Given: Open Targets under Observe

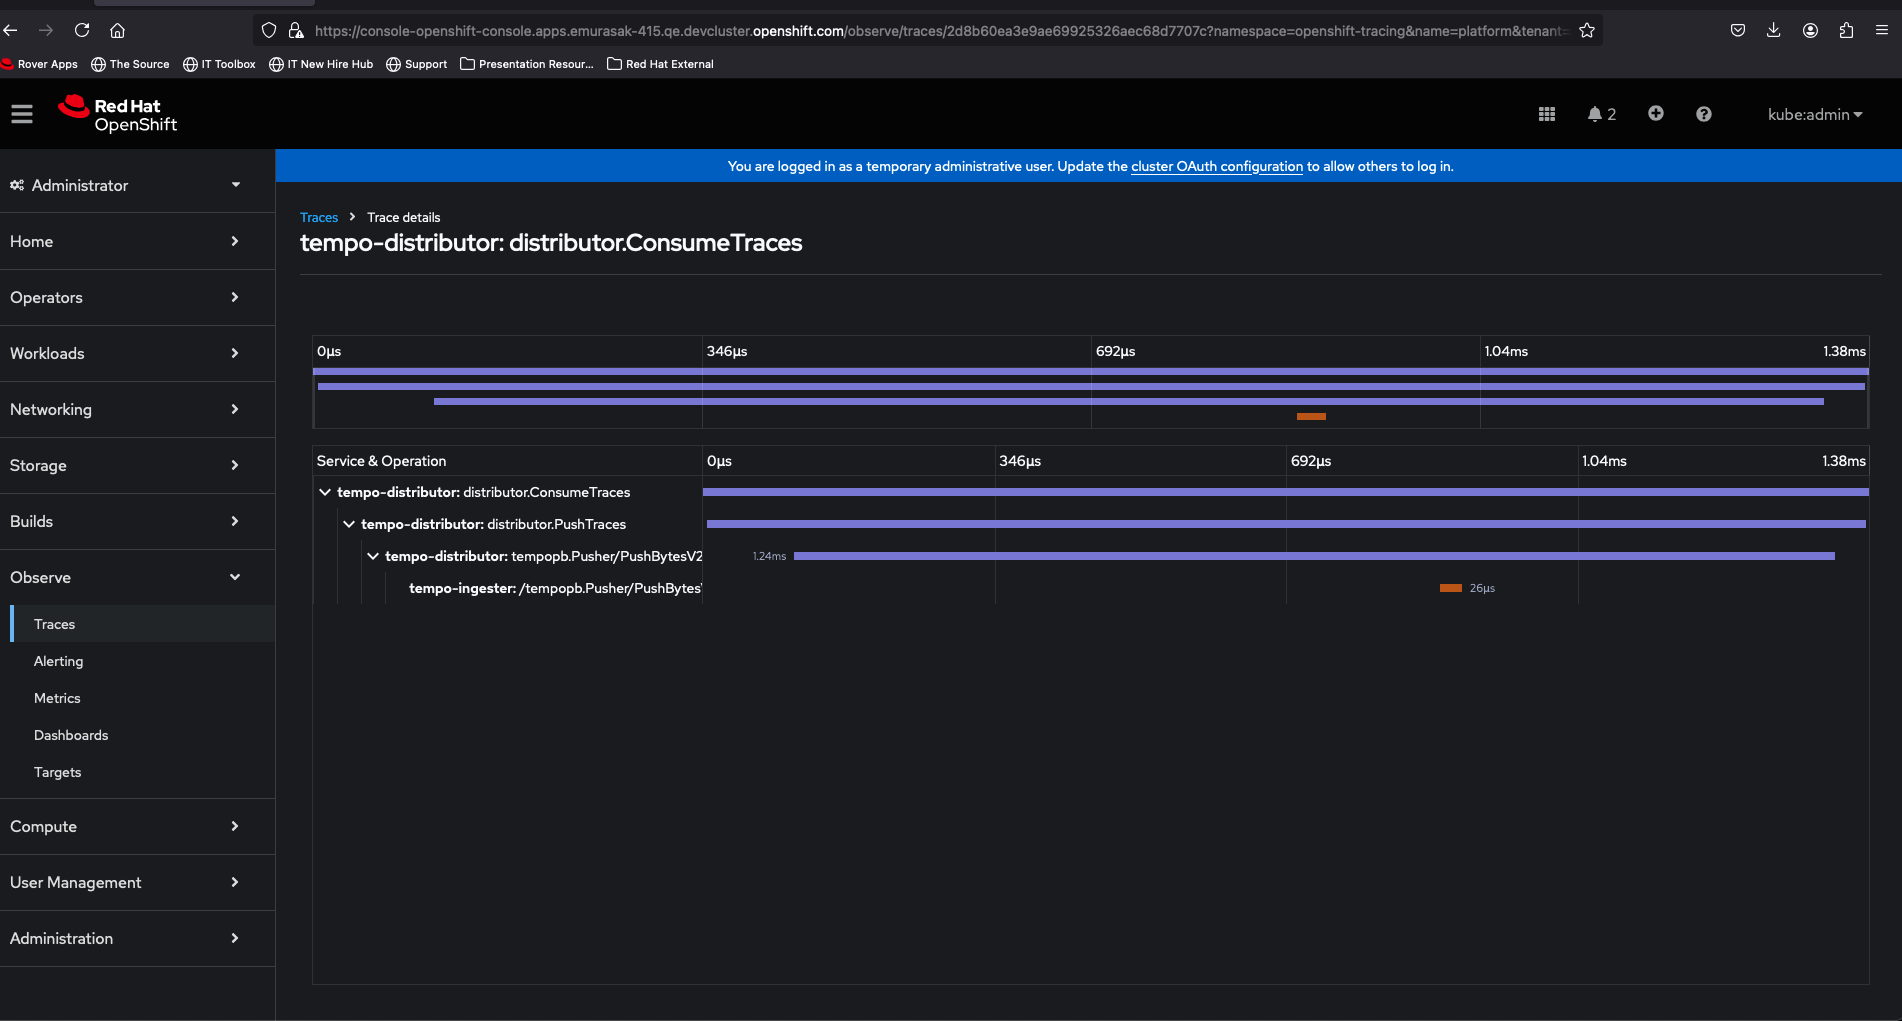Looking at the screenshot, I should [143, 772].
